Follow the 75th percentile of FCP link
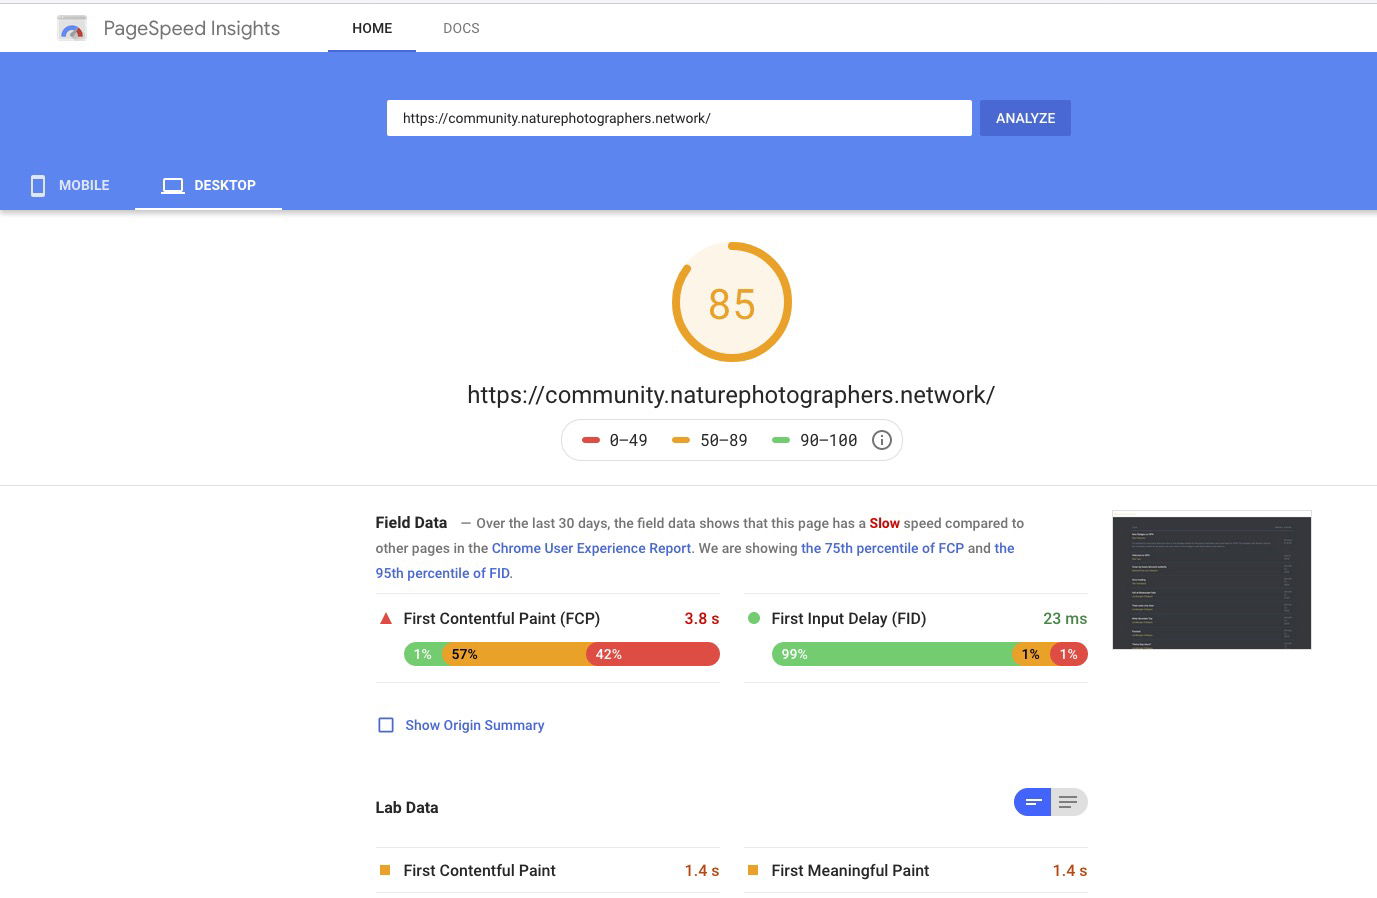Screen dimensions: 1377x898 (x=882, y=548)
